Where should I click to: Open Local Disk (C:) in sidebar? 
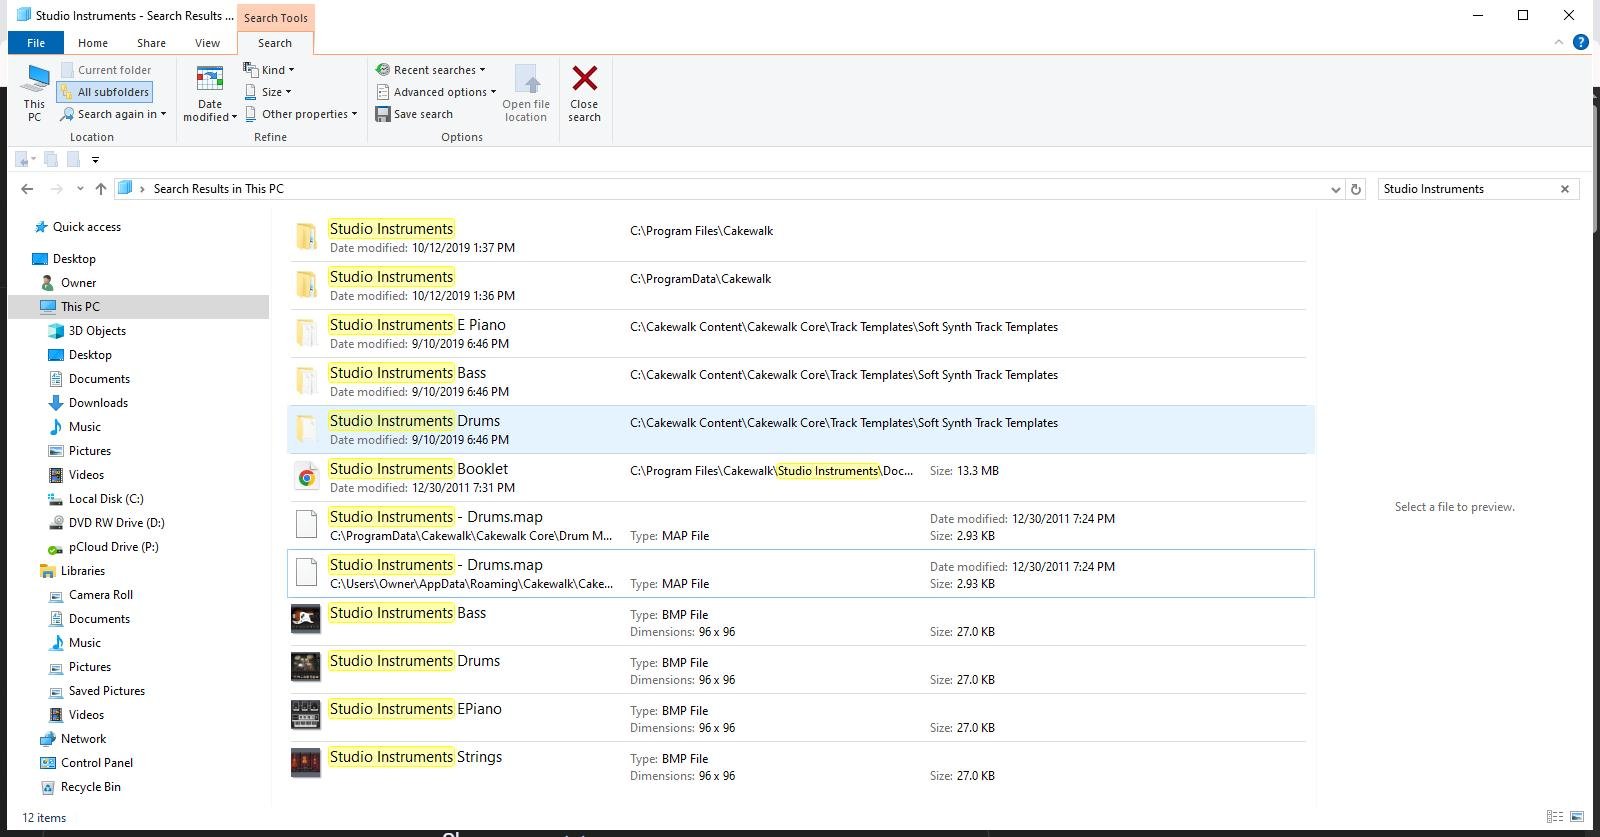(x=96, y=499)
